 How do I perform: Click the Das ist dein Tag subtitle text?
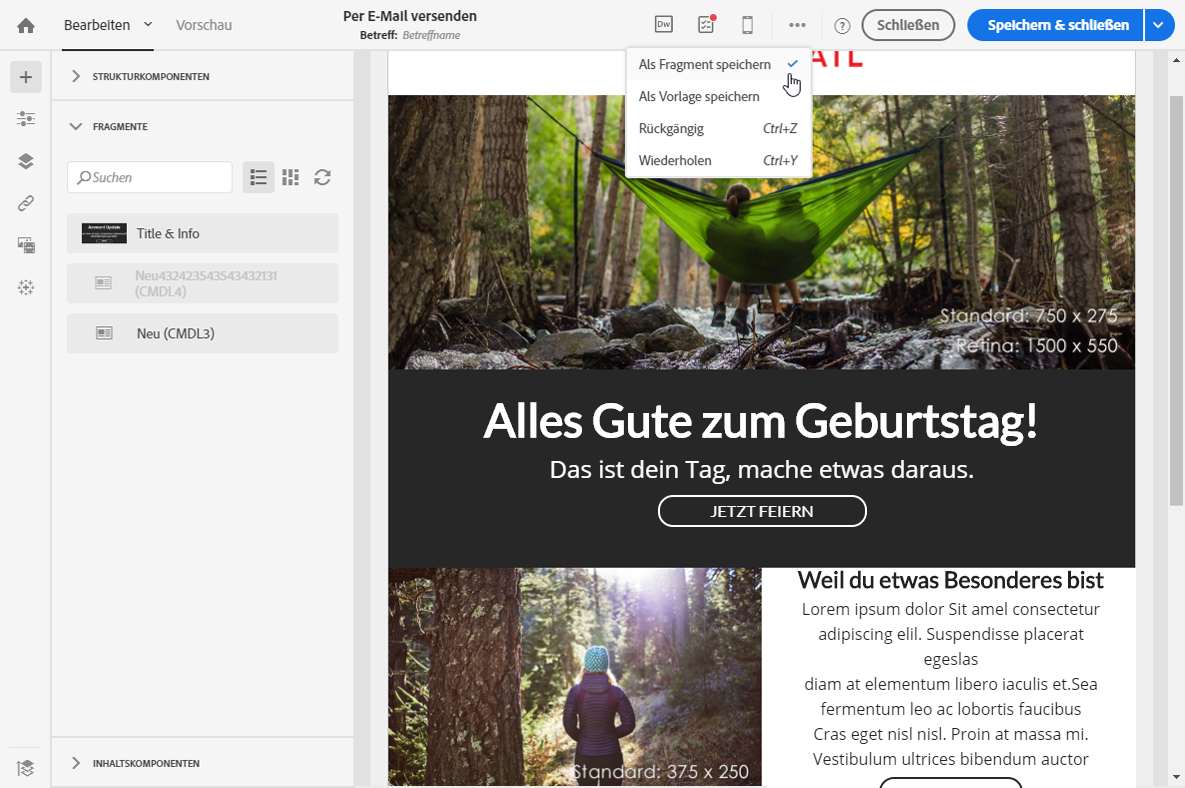[x=761, y=470]
